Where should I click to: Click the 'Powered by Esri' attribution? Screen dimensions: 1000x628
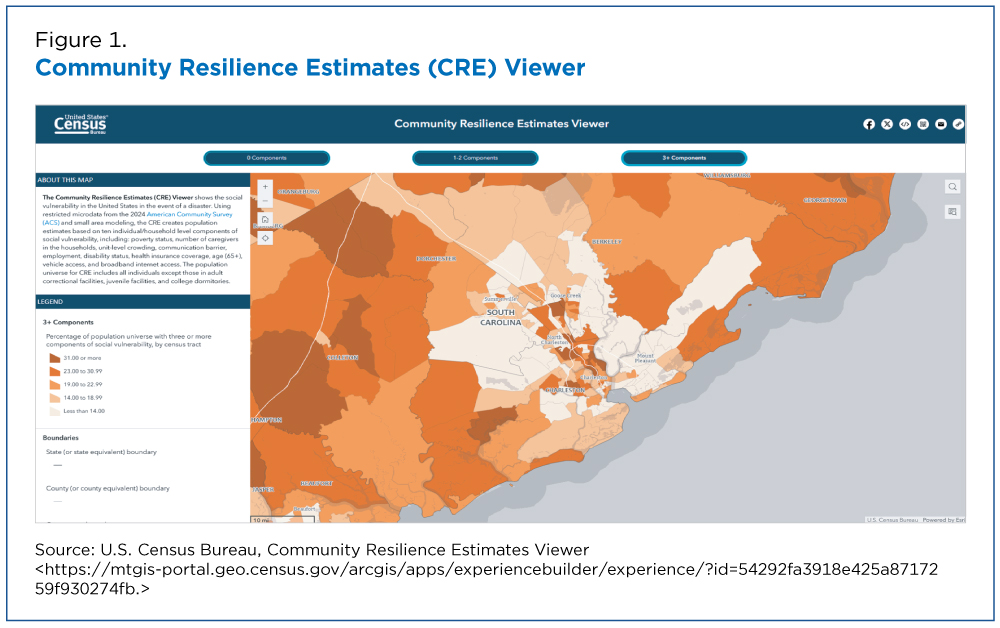tap(943, 520)
